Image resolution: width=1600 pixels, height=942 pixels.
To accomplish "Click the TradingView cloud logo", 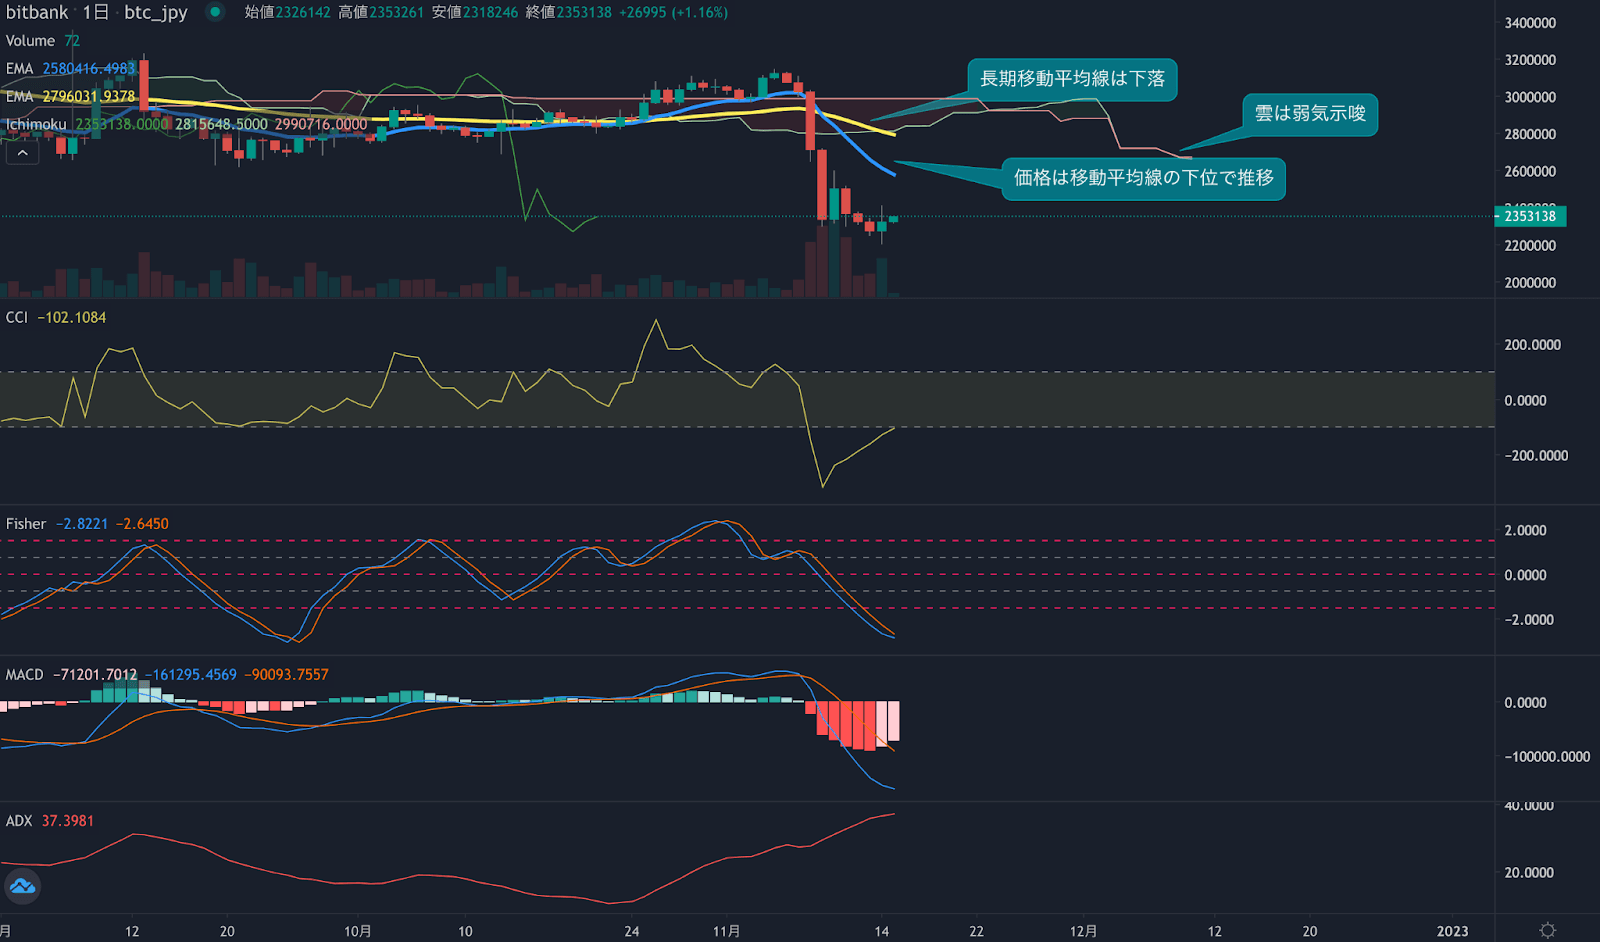I will click(x=22, y=887).
